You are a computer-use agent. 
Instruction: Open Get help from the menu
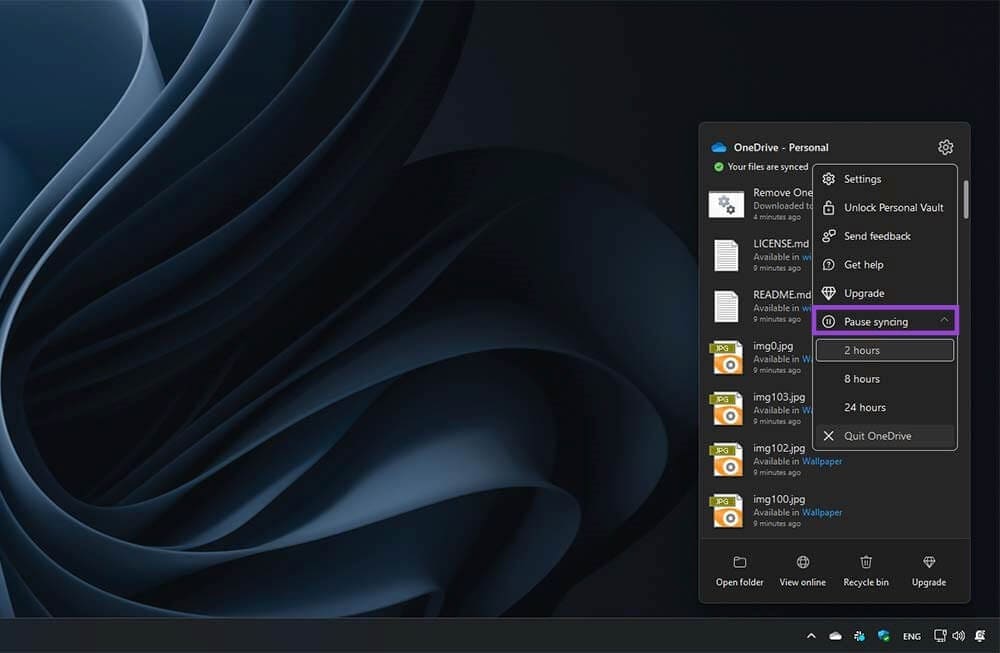click(885, 265)
